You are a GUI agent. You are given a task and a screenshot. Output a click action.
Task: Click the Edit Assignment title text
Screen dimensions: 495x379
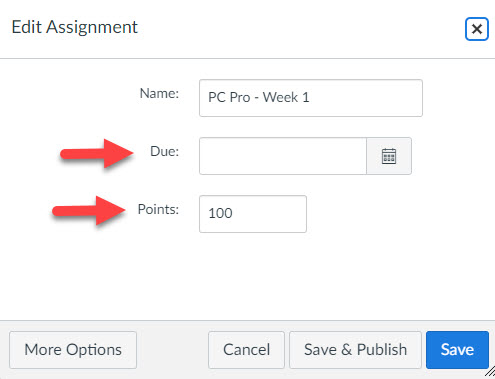coord(75,27)
